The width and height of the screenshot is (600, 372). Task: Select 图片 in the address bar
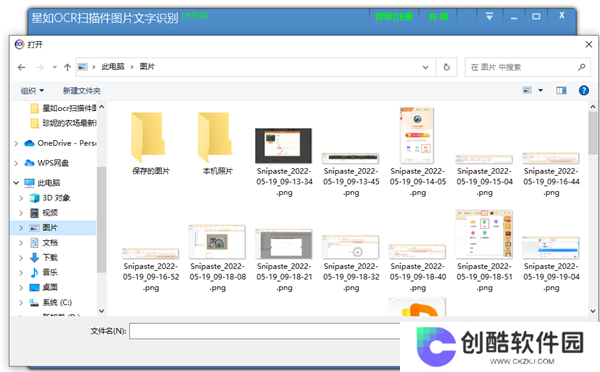coord(147,67)
